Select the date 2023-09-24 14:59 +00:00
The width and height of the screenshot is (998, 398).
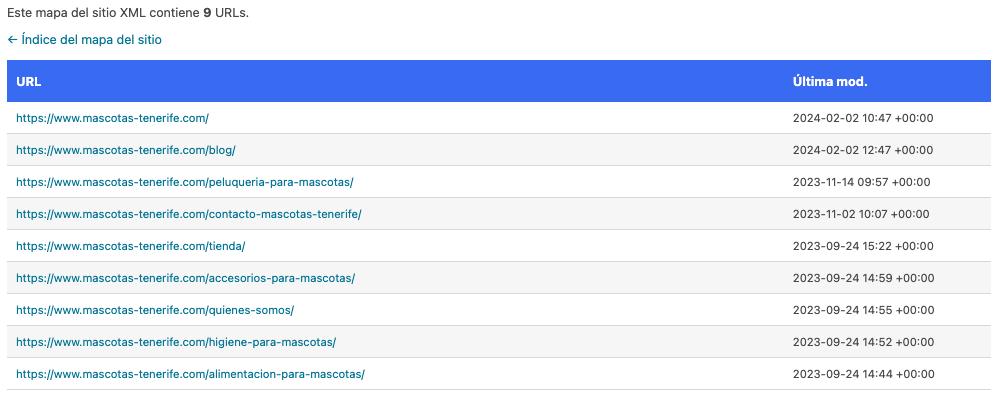click(x=864, y=278)
